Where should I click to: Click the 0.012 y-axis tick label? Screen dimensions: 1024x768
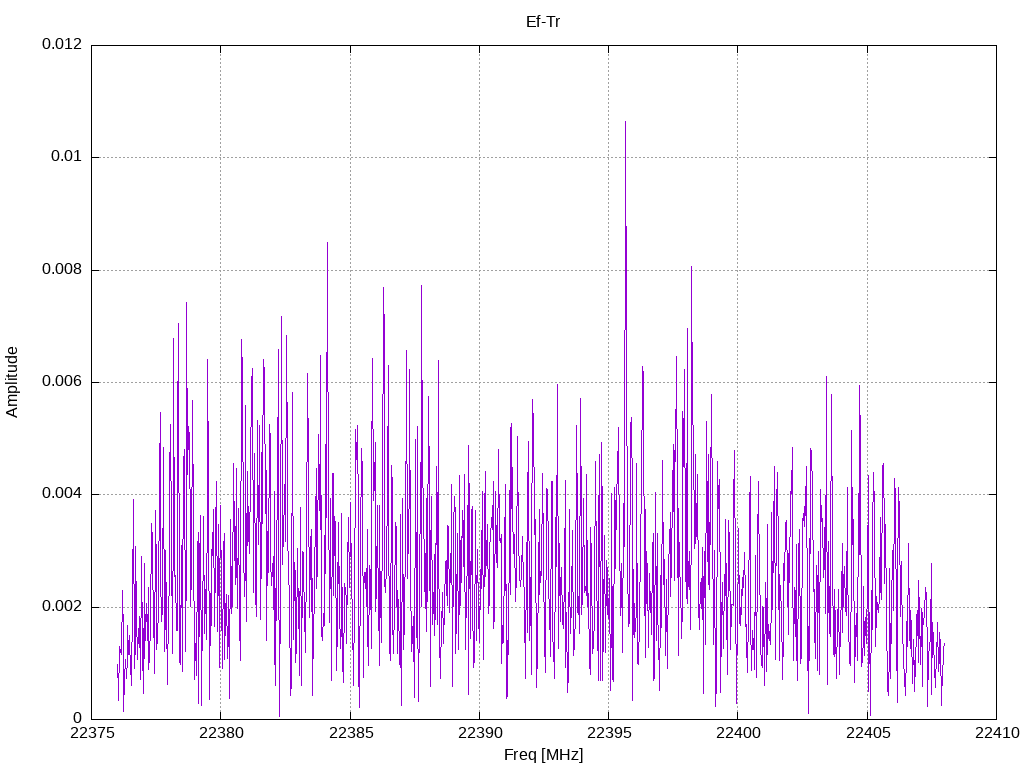tap(62, 44)
